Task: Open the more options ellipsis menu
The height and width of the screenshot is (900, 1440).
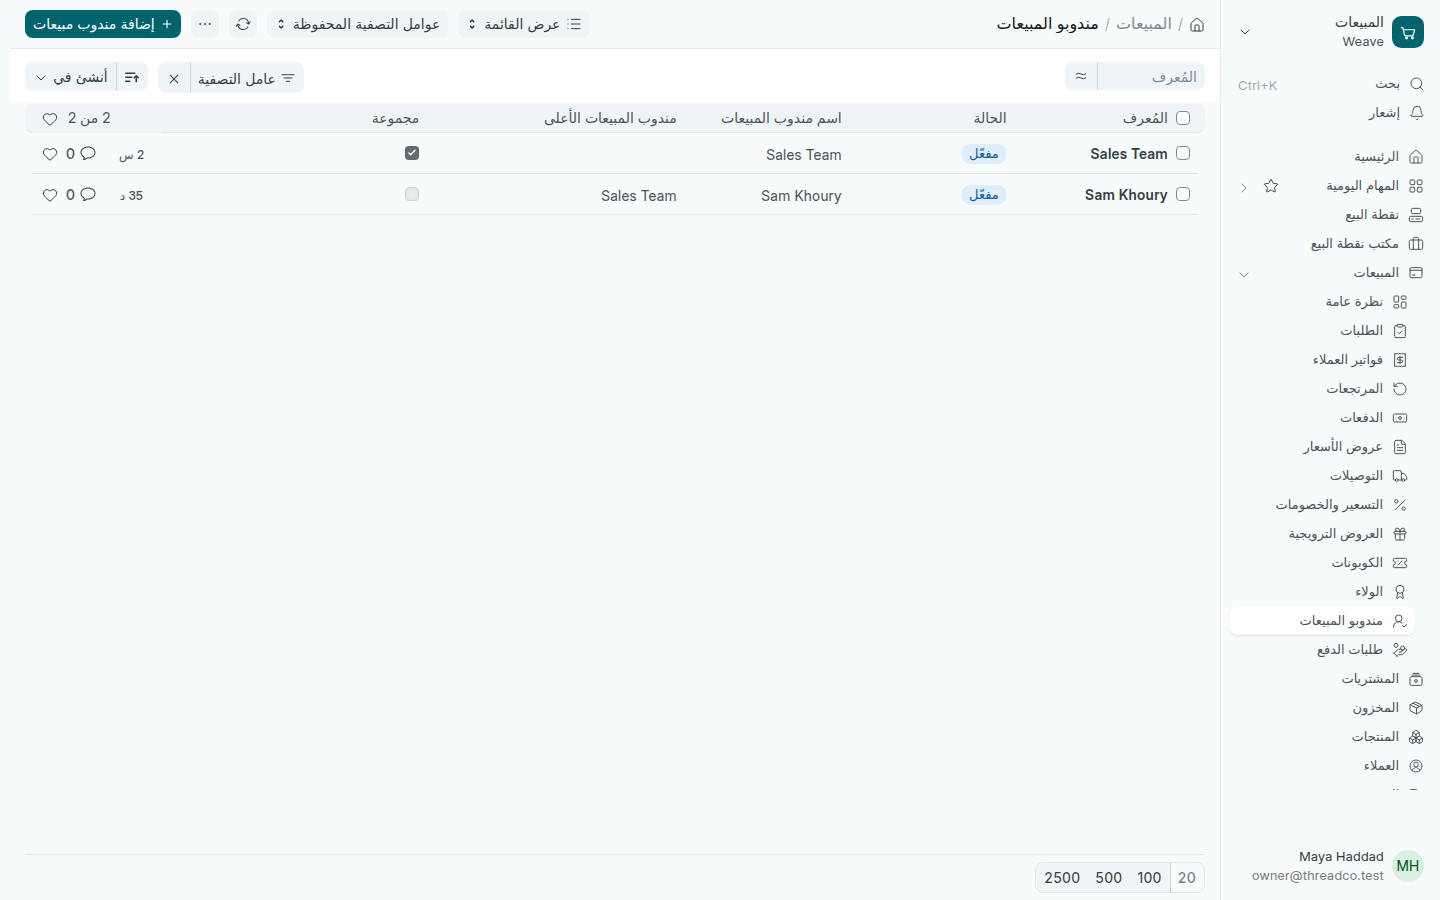Action: point(205,24)
